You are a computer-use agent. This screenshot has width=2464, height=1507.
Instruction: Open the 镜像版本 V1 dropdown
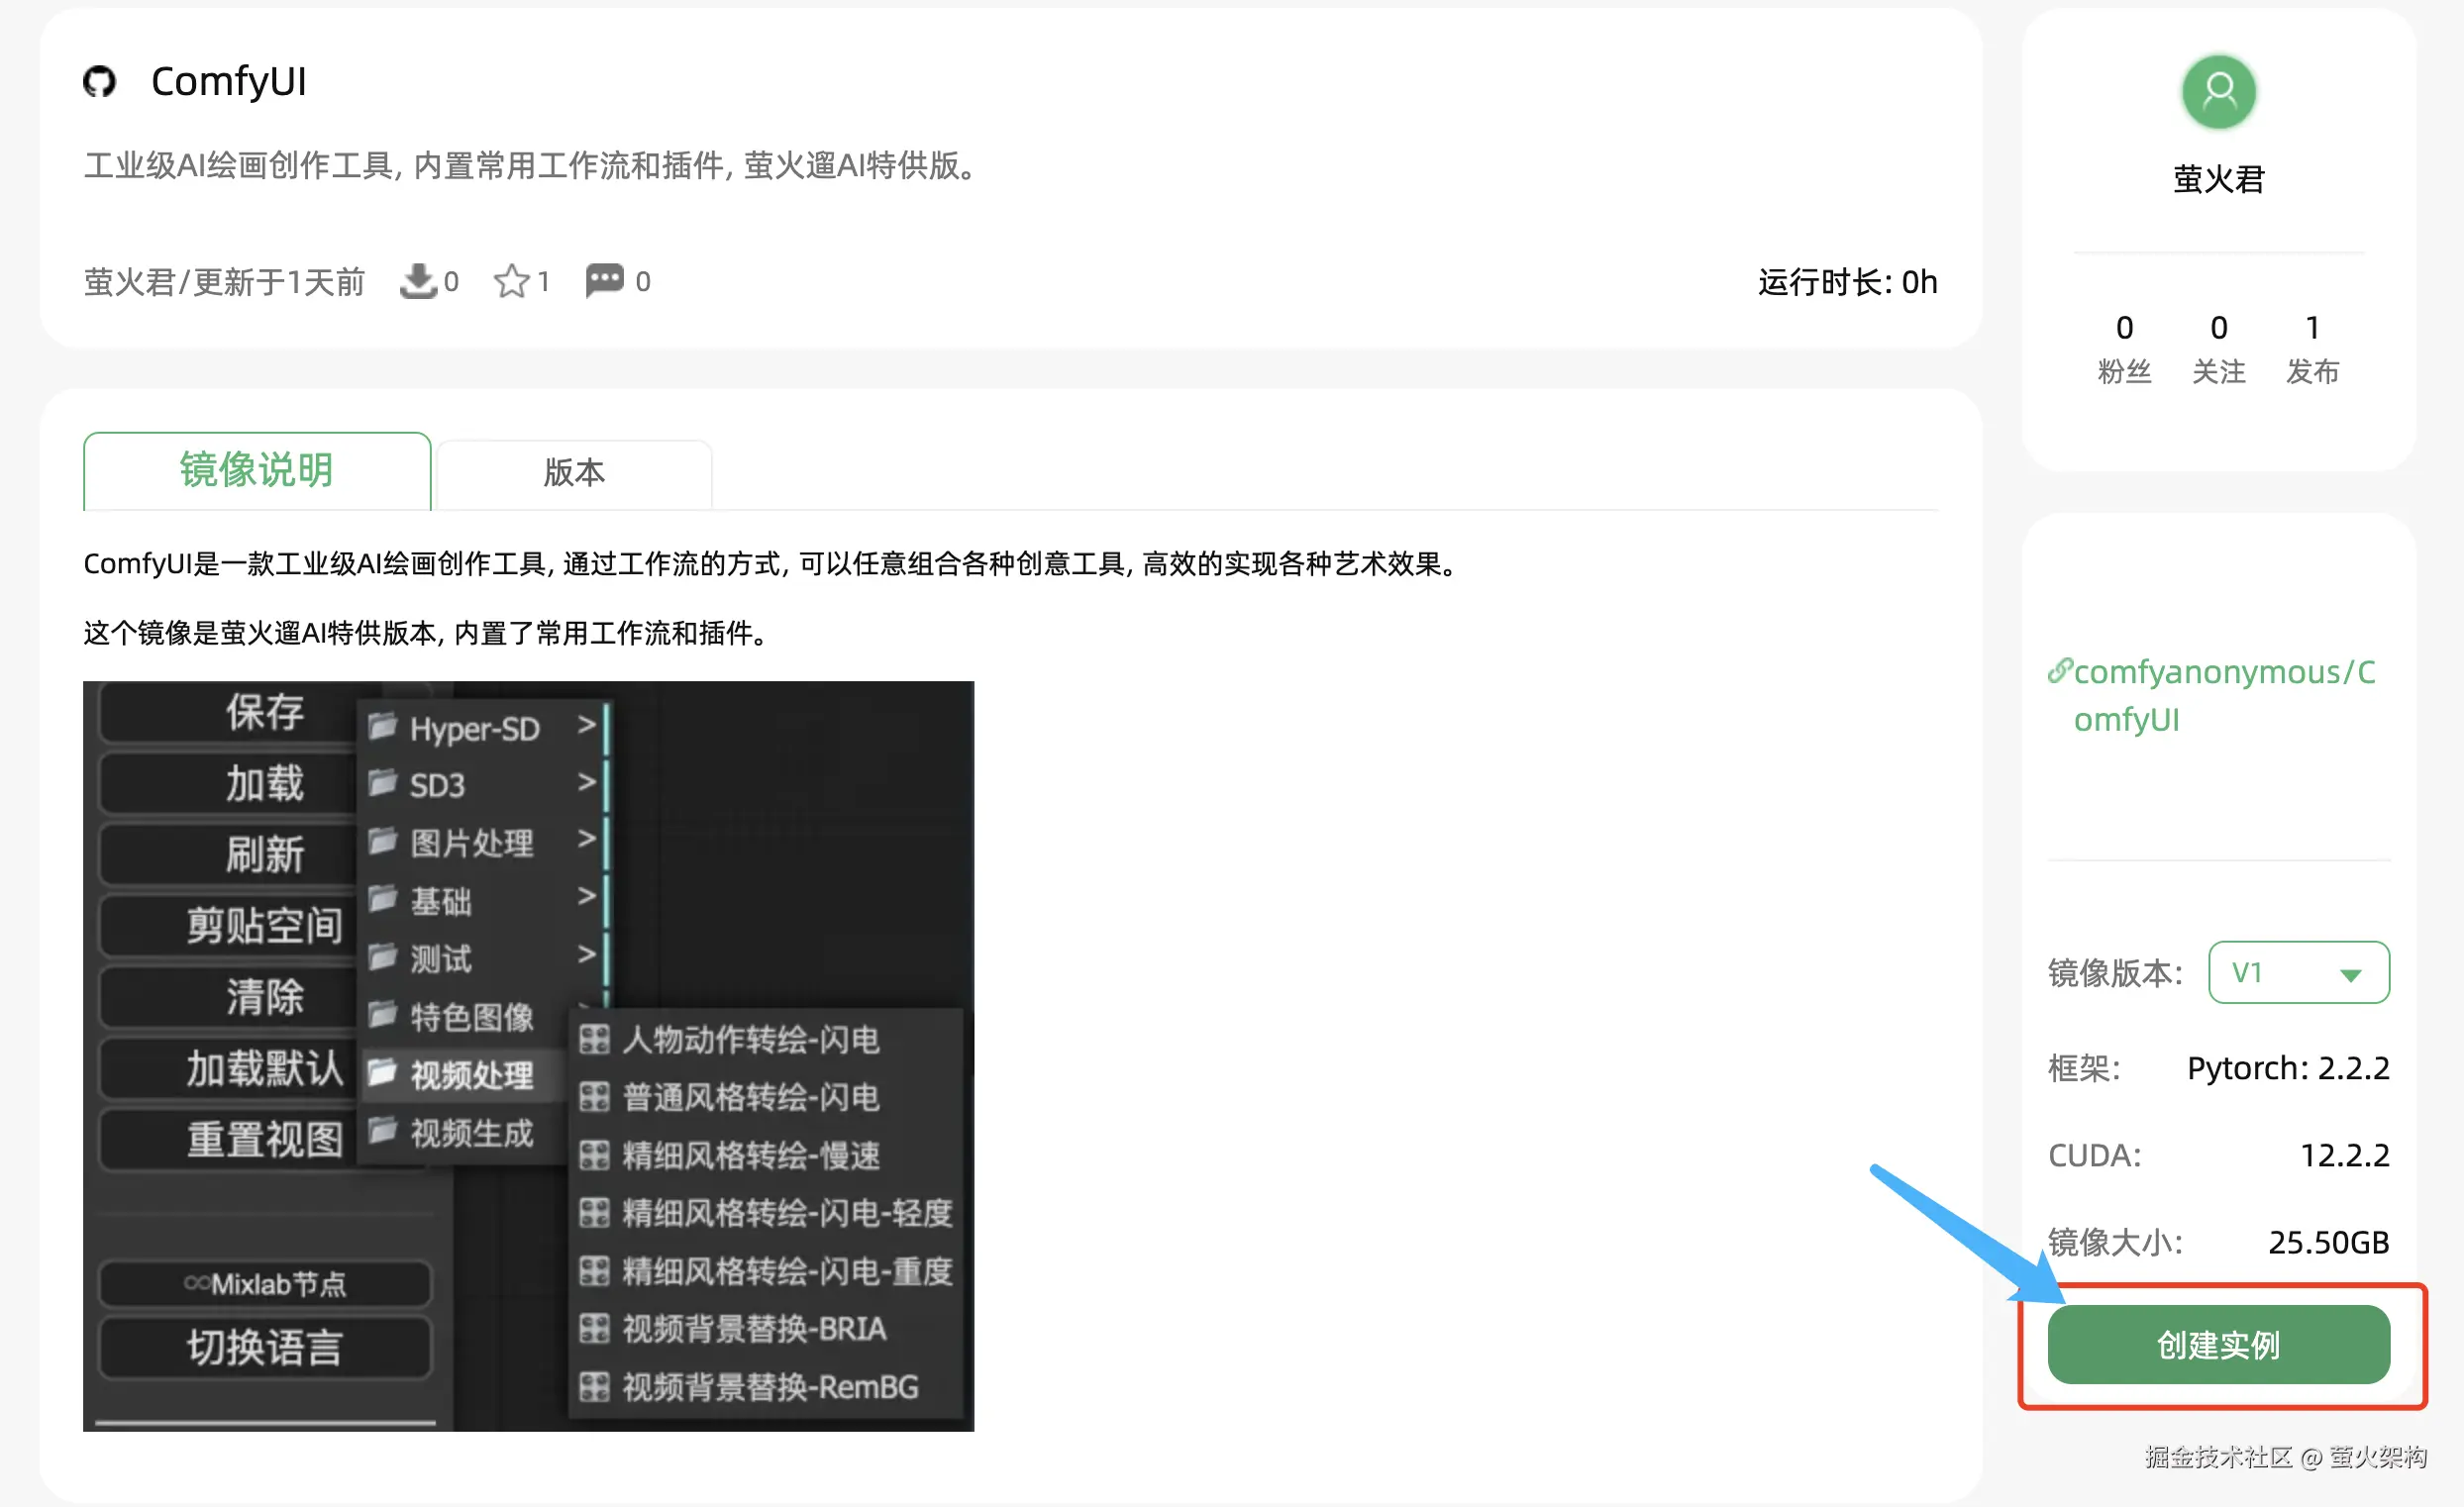[x=2298, y=972]
